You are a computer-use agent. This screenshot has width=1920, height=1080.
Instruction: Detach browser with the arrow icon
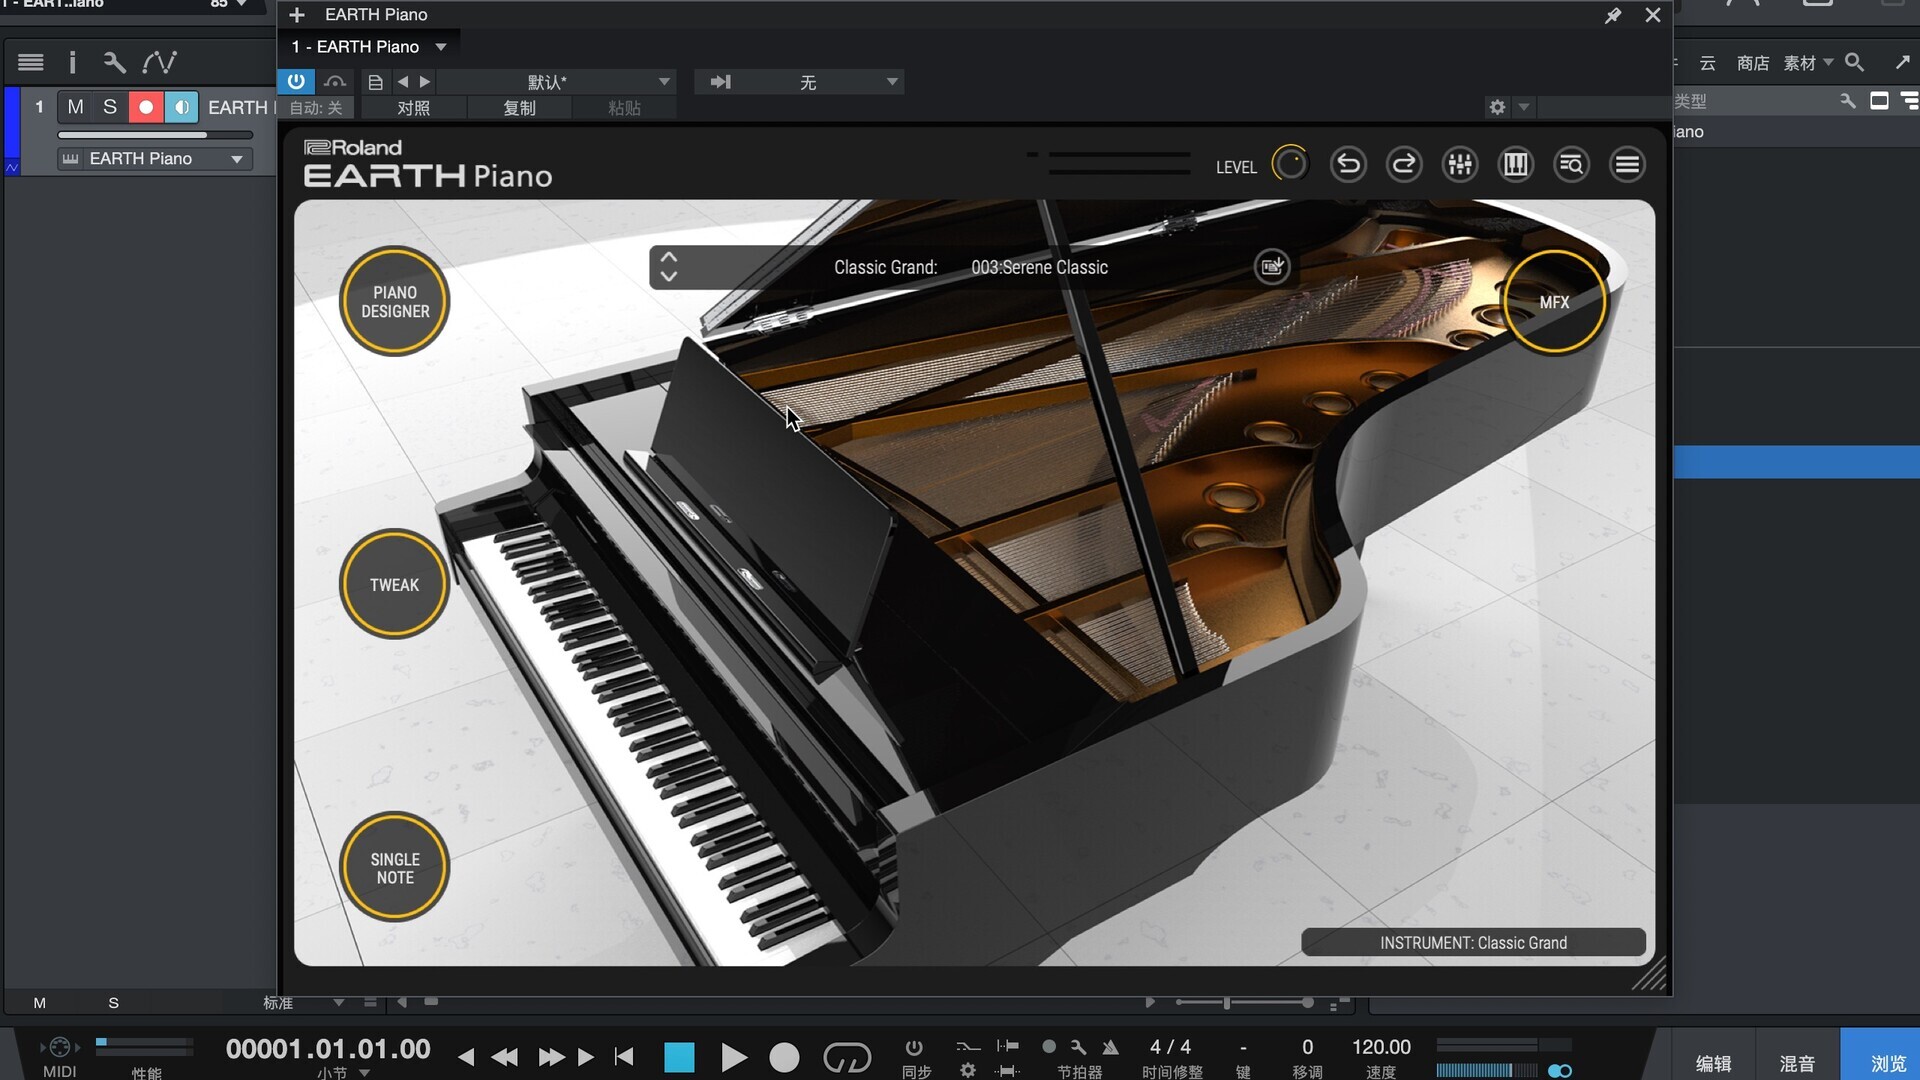(1902, 62)
